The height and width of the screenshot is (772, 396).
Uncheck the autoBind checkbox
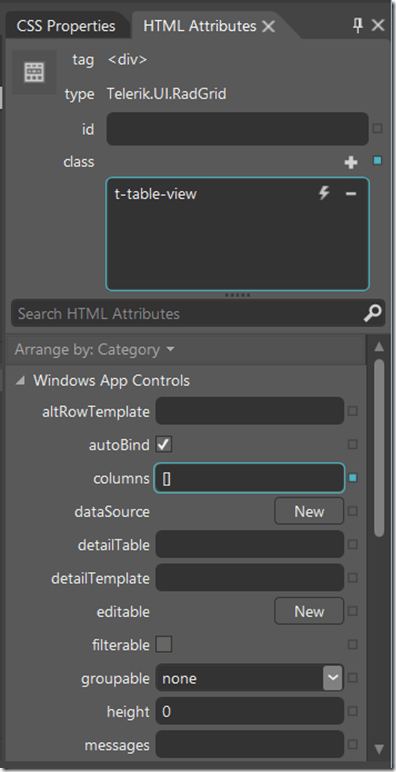pos(164,445)
